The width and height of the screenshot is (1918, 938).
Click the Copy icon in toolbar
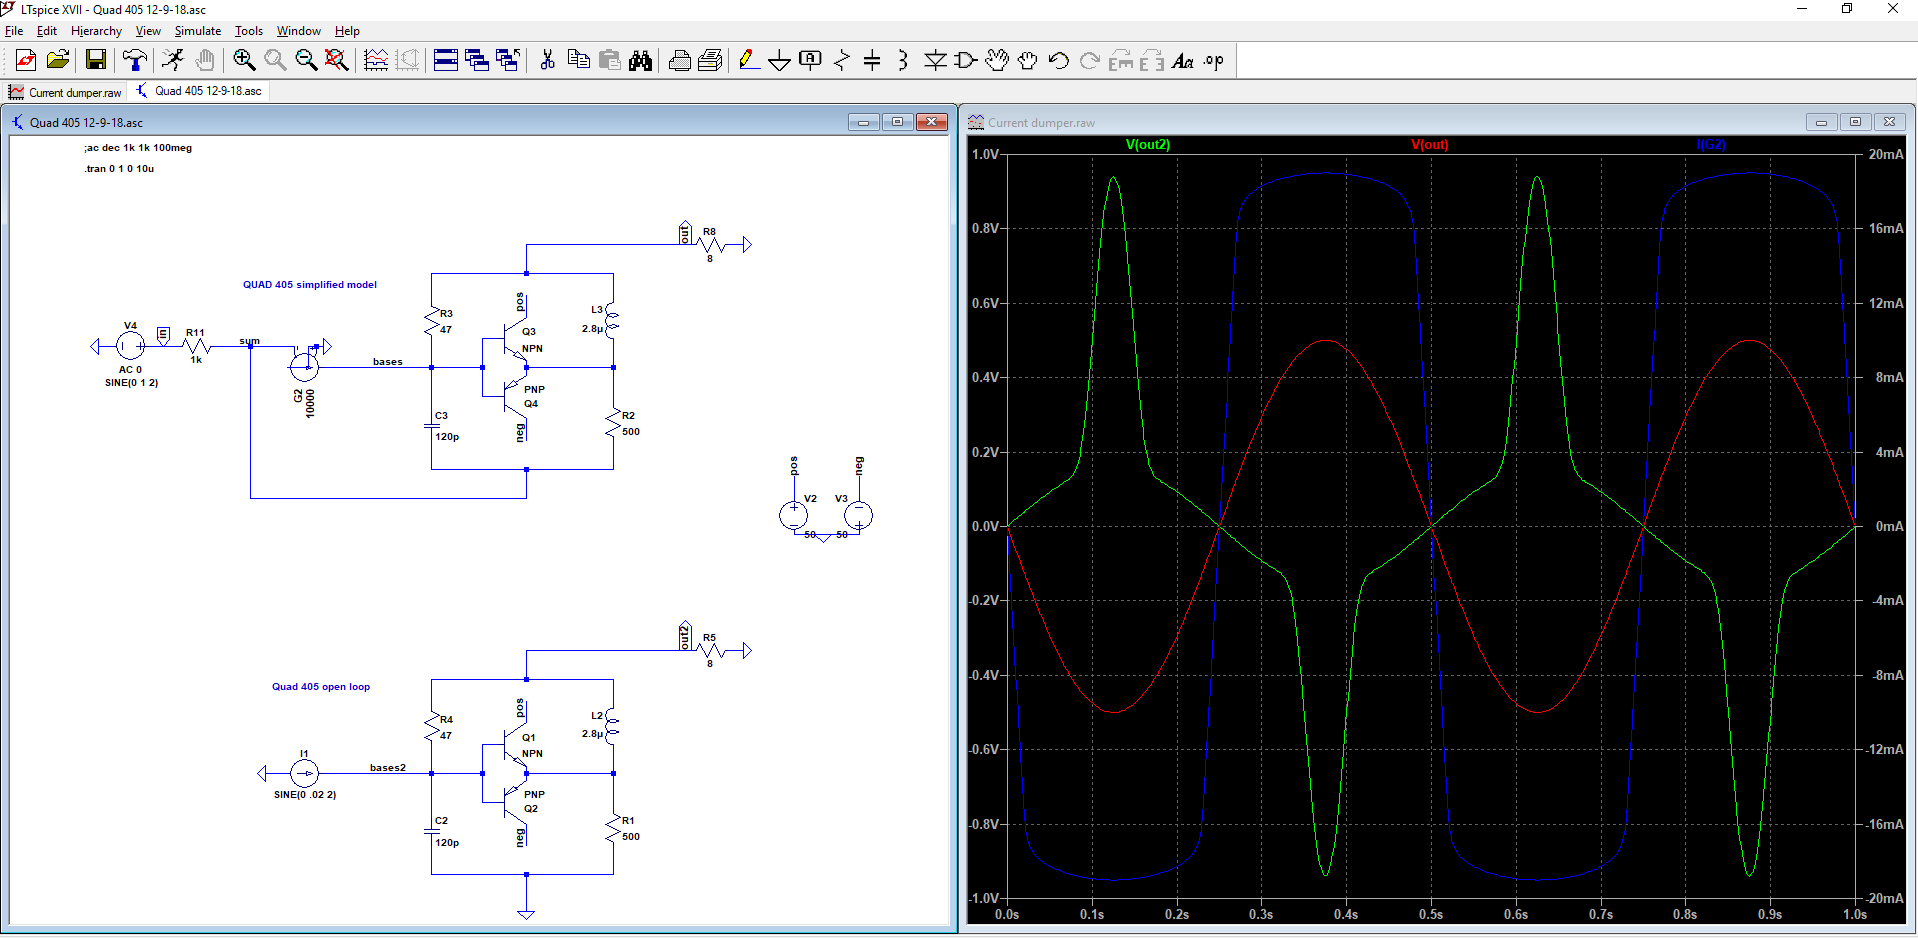pos(578,61)
